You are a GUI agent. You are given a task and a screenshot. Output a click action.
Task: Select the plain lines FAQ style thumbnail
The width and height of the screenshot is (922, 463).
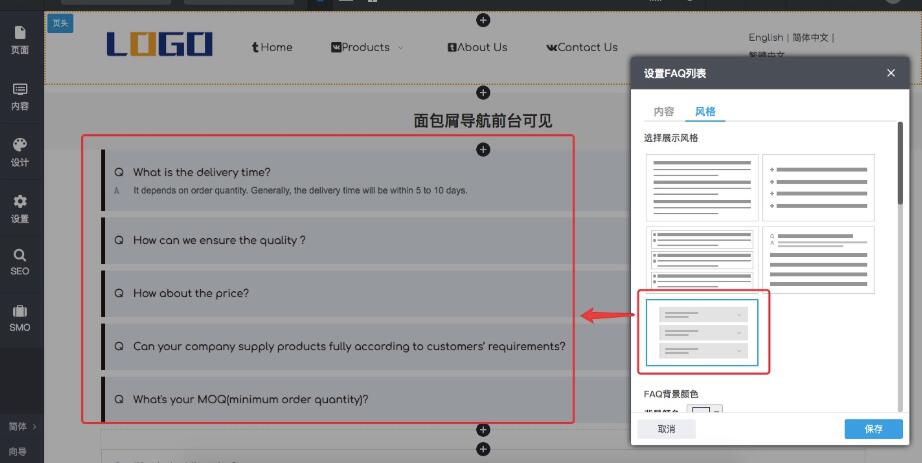coord(702,187)
